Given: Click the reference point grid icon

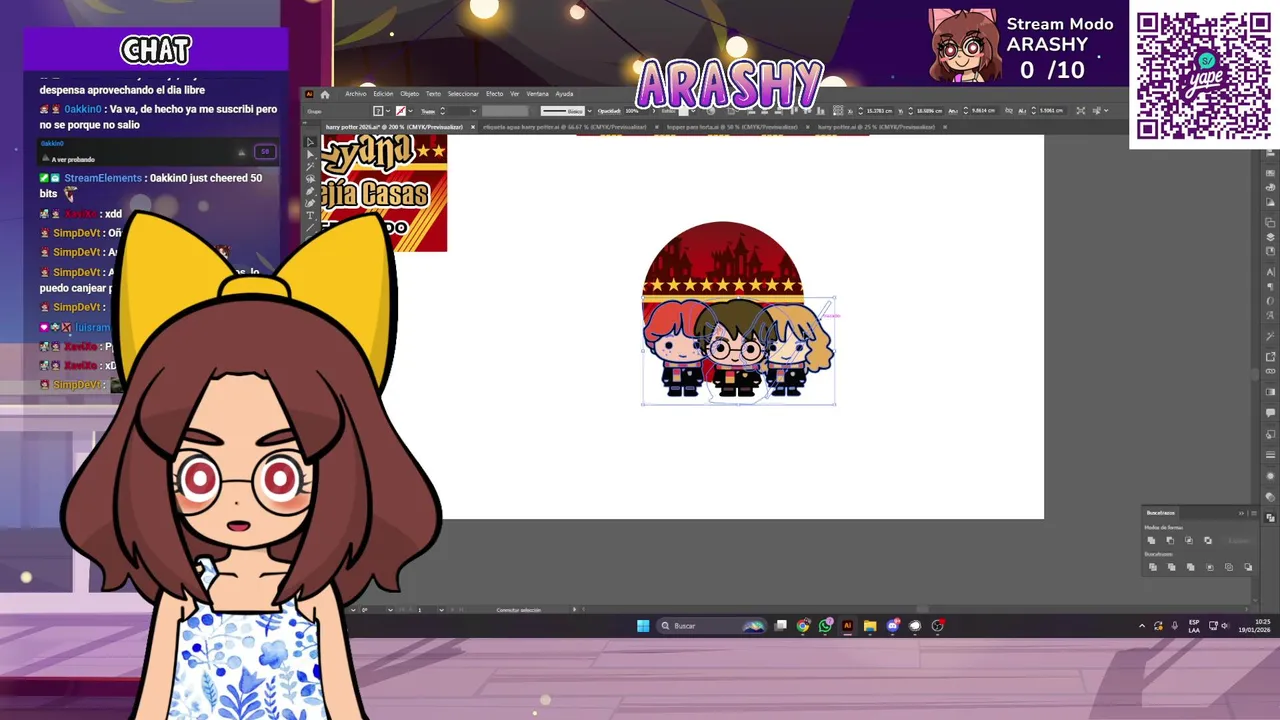Looking at the screenshot, I should (x=838, y=110).
